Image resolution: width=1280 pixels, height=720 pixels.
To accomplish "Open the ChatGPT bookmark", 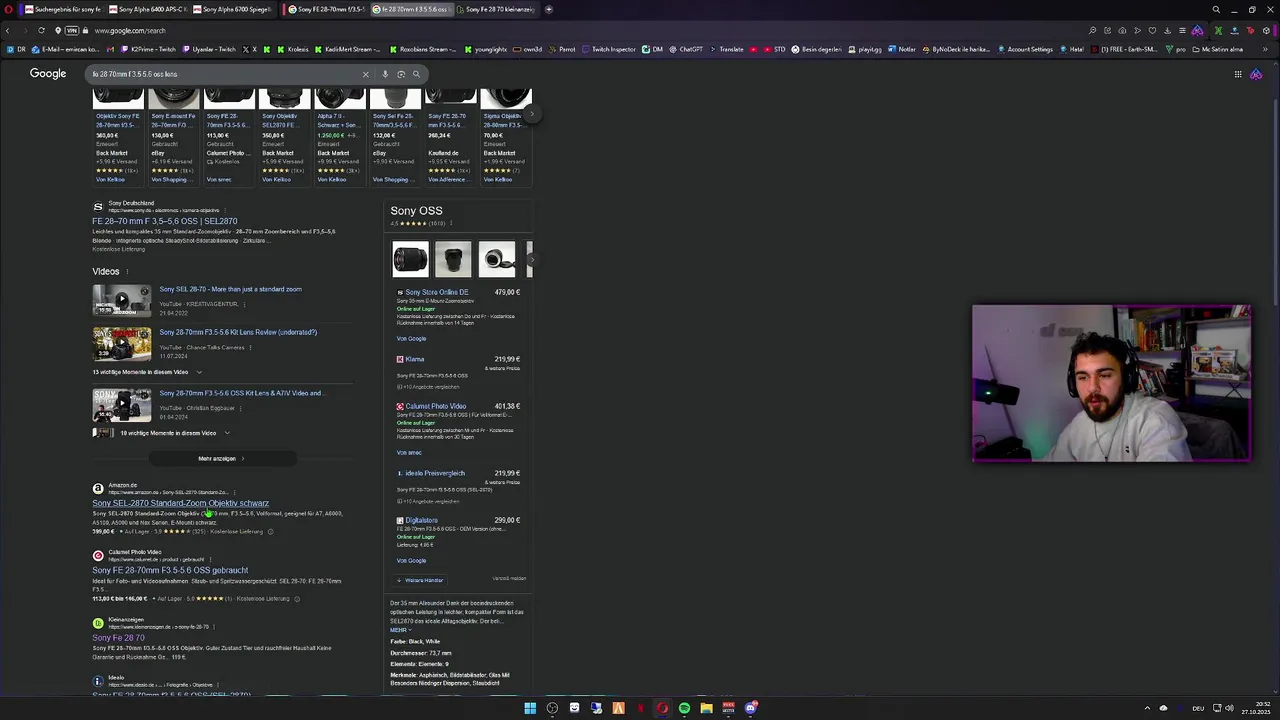I will point(686,49).
